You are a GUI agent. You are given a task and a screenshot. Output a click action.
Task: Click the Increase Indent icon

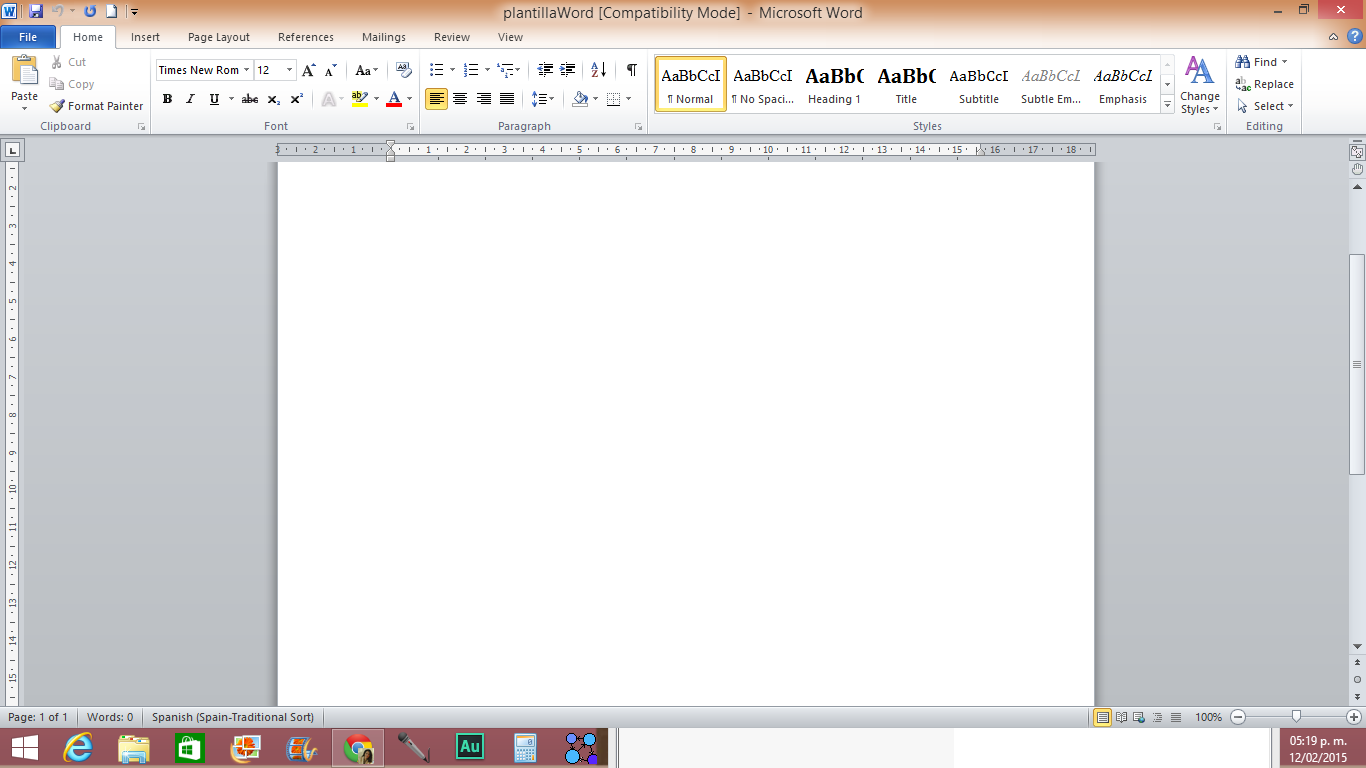click(x=568, y=70)
